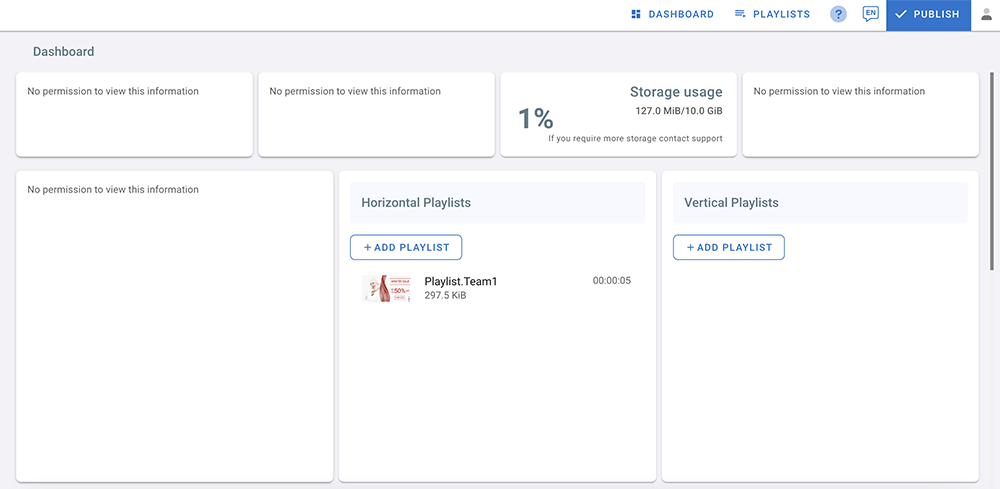Click the Vertical Playlists section header
Viewport: 1000px width, 489px height.
[731, 202]
